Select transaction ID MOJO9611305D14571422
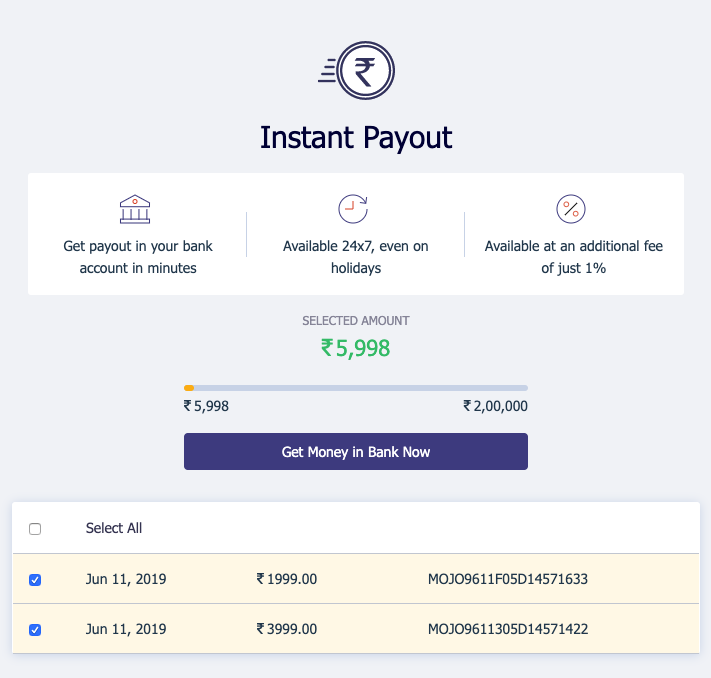Viewport: 711px width, 678px height. [507, 629]
